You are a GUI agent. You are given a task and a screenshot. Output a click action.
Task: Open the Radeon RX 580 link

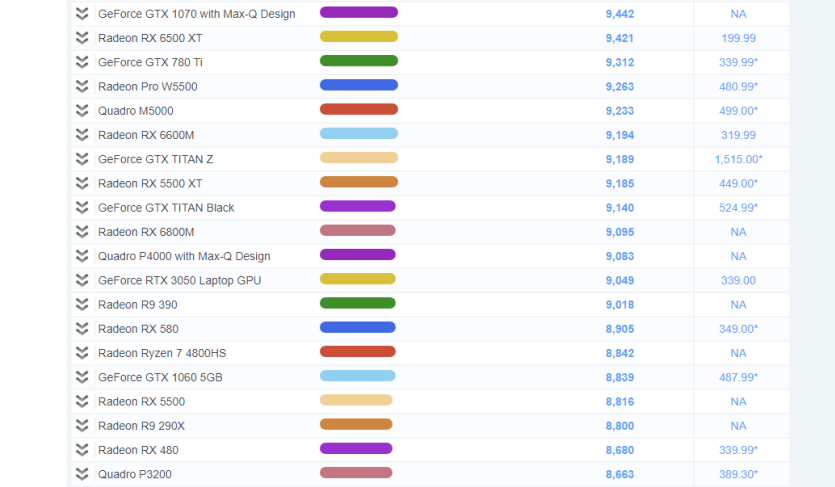(x=138, y=328)
